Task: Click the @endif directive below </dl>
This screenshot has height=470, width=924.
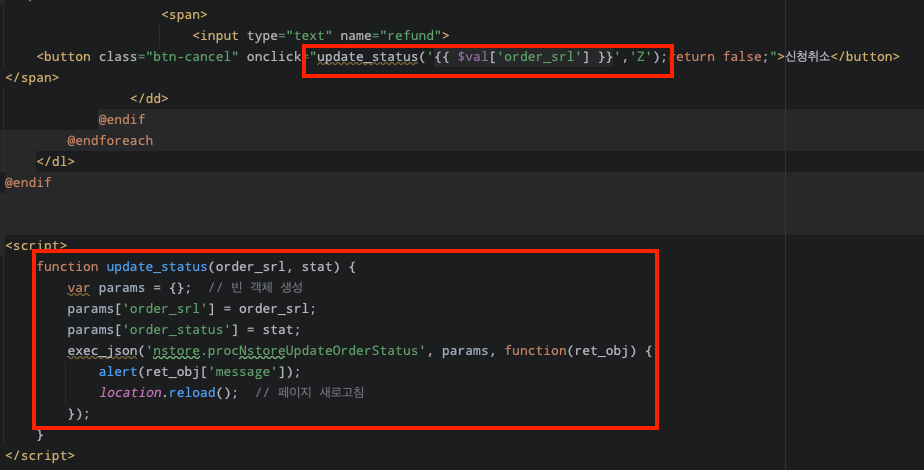Action: click(x=28, y=183)
